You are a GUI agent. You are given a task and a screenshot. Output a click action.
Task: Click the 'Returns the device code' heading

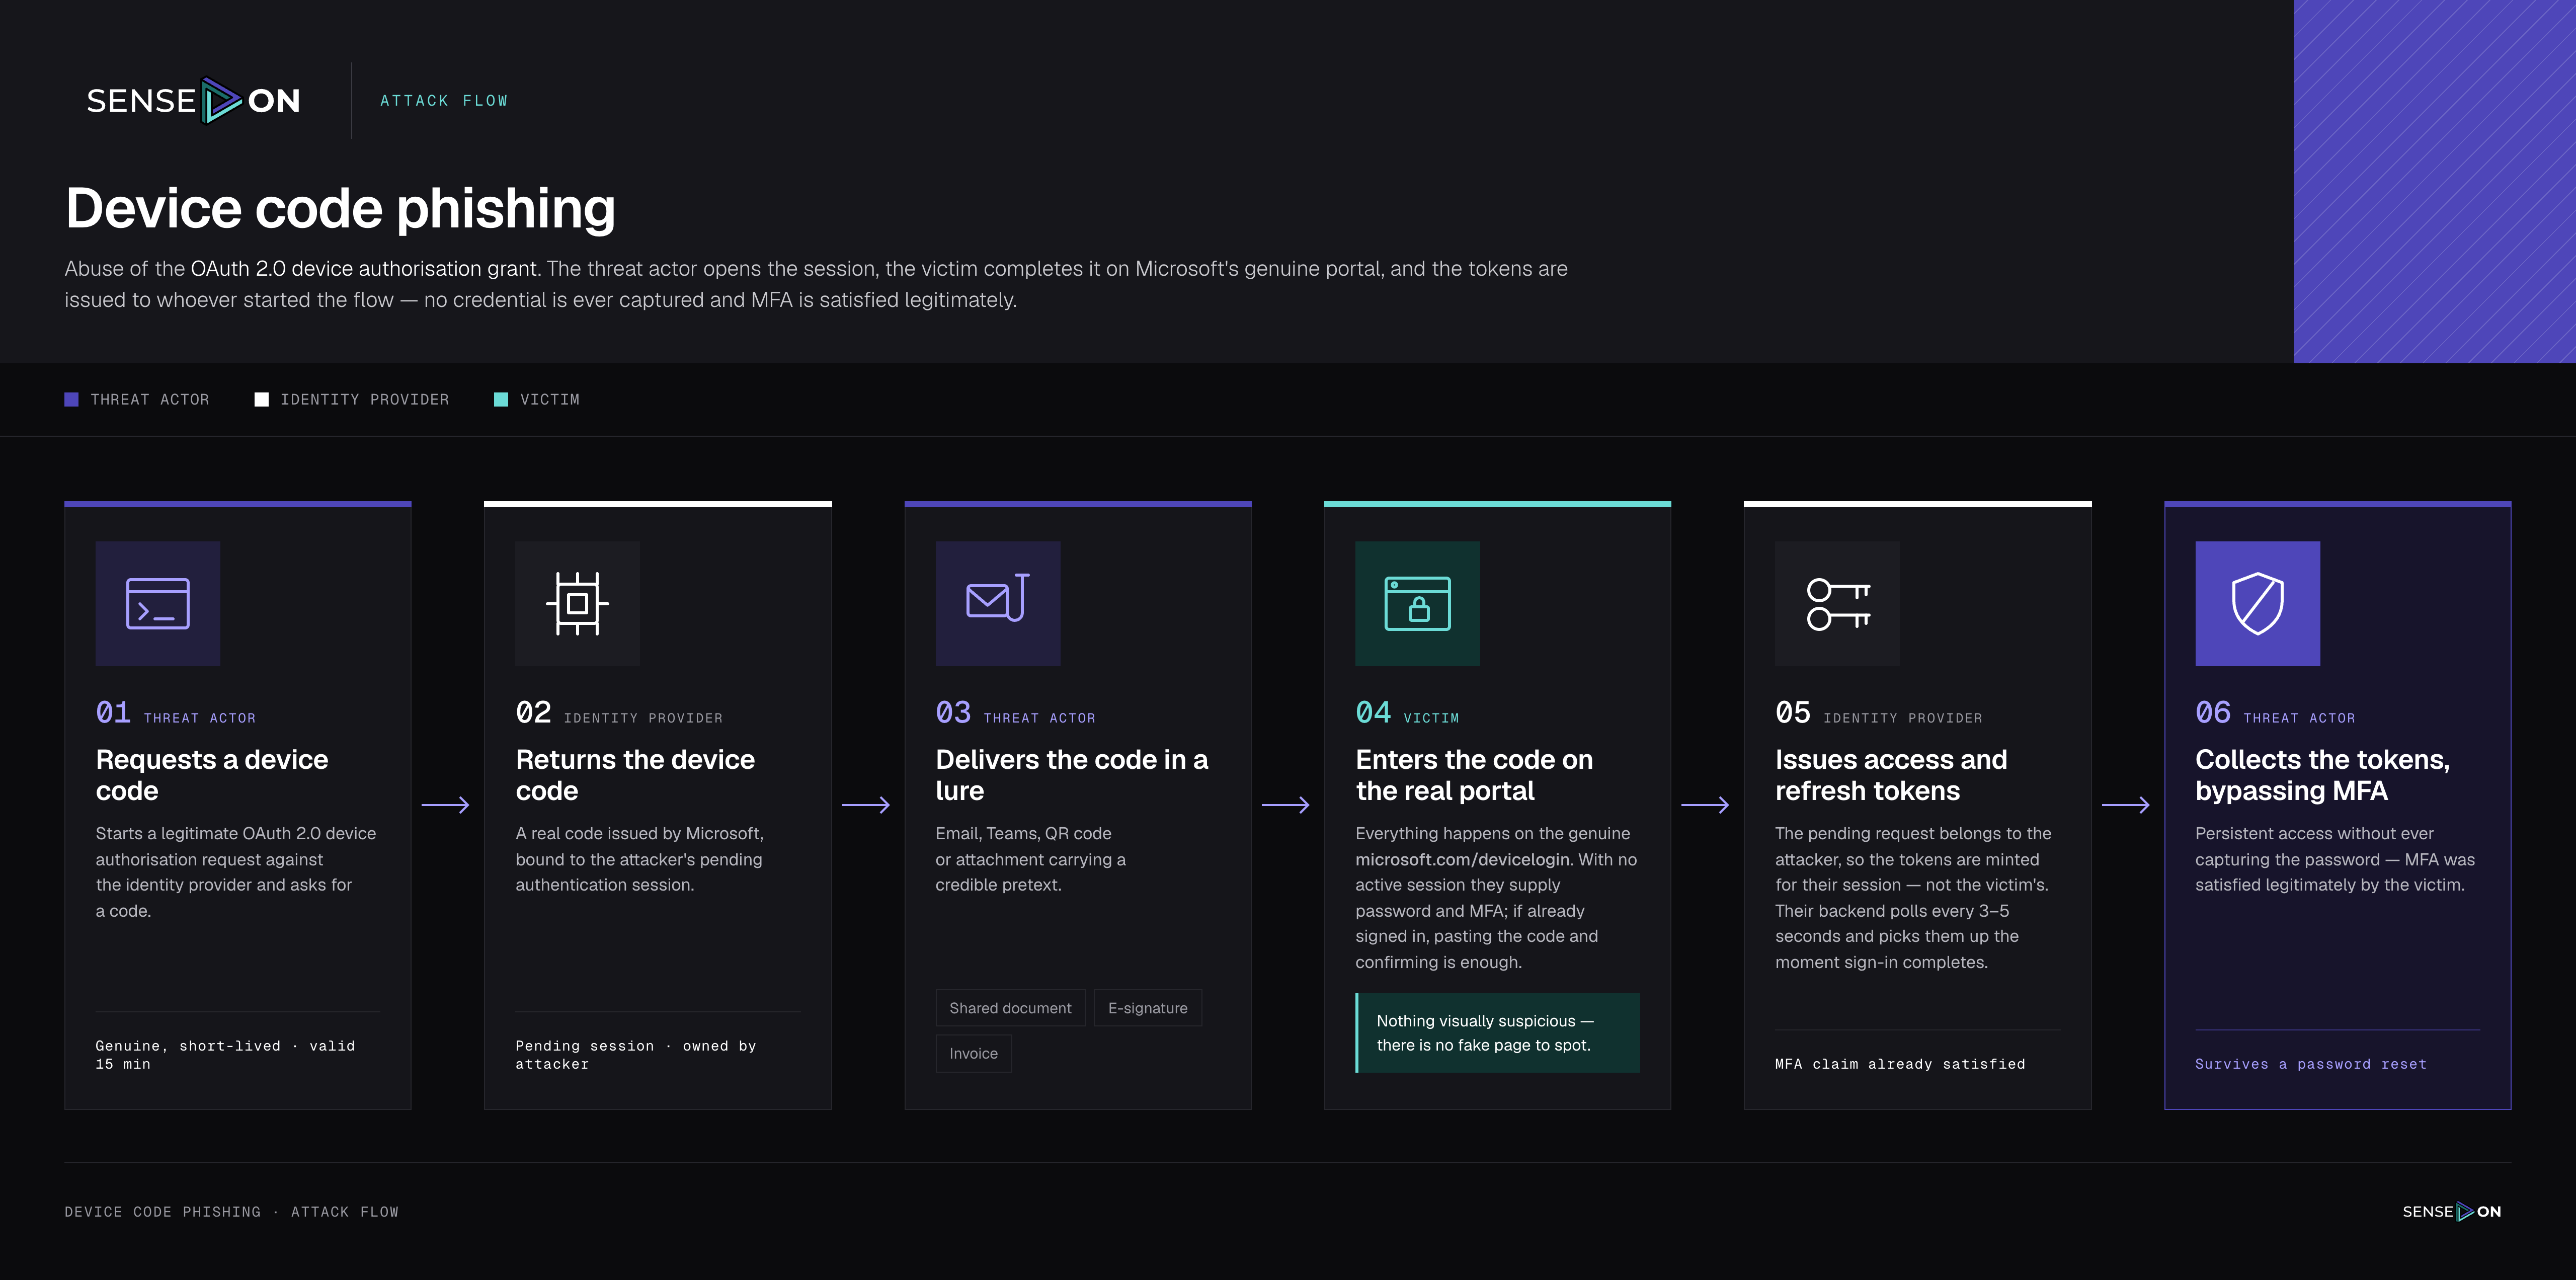click(x=635, y=775)
